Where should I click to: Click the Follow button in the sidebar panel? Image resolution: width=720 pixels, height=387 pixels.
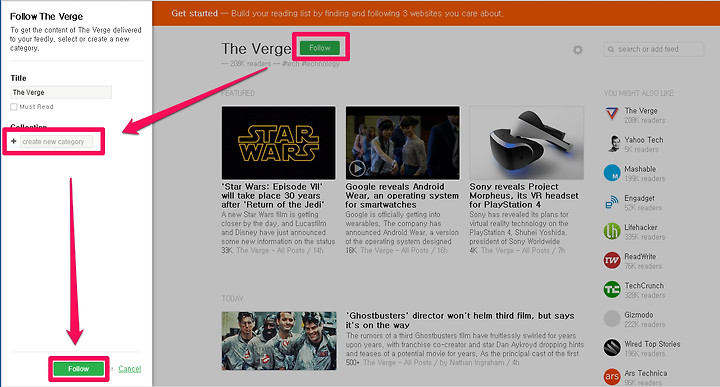(79, 369)
